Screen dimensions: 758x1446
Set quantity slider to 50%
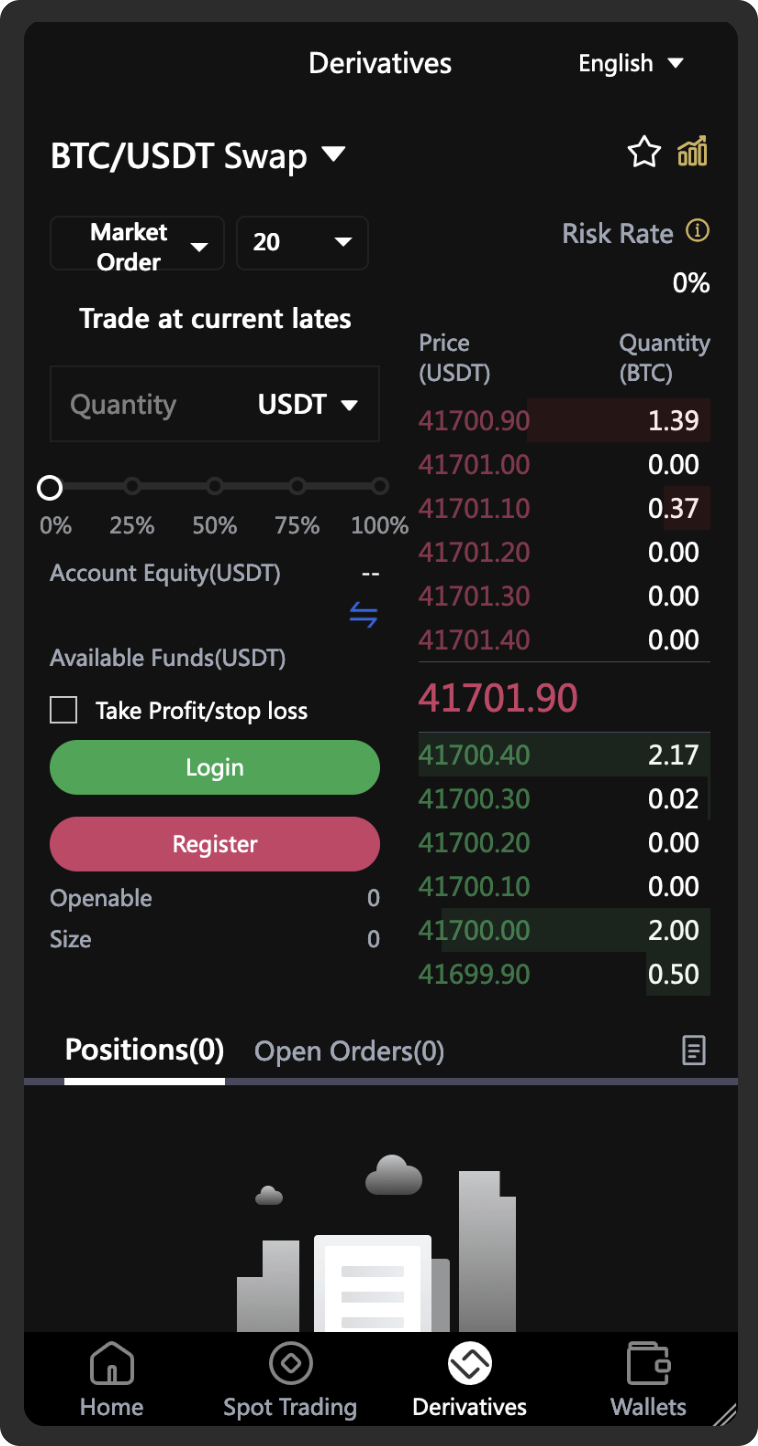click(x=215, y=487)
